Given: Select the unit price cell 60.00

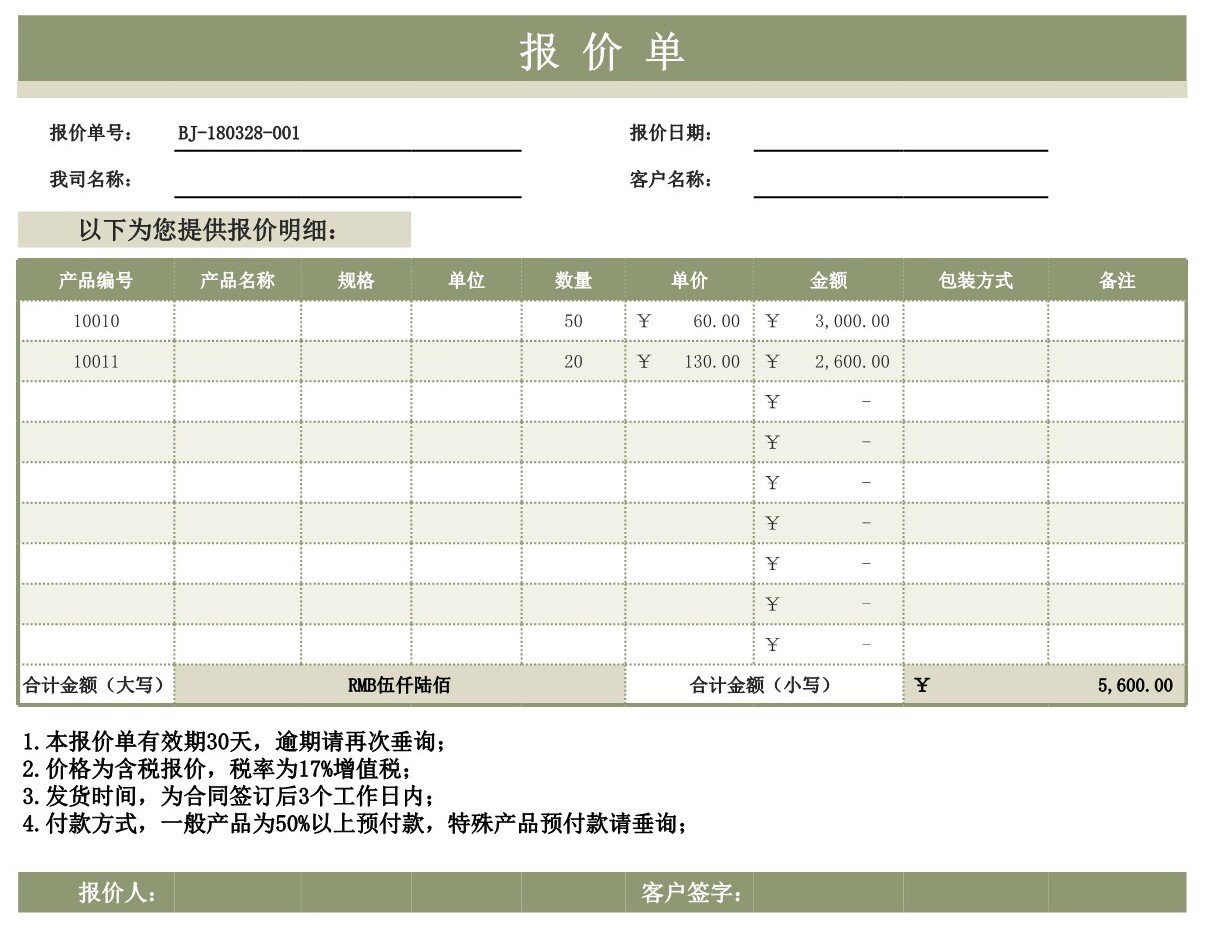Looking at the screenshot, I should (x=689, y=322).
